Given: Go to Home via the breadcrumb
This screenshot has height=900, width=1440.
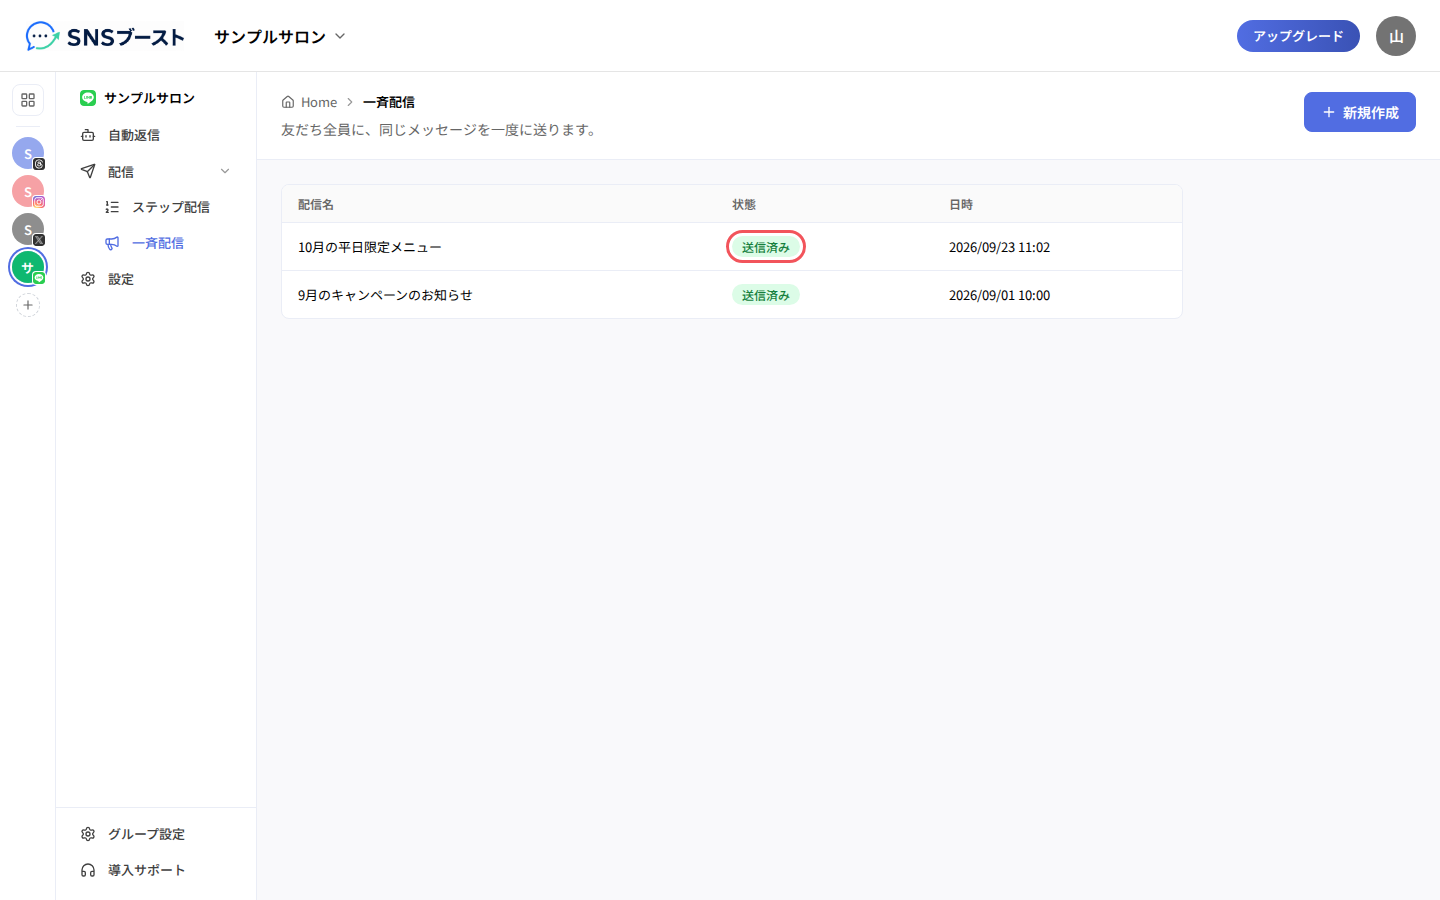Looking at the screenshot, I should [310, 102].
